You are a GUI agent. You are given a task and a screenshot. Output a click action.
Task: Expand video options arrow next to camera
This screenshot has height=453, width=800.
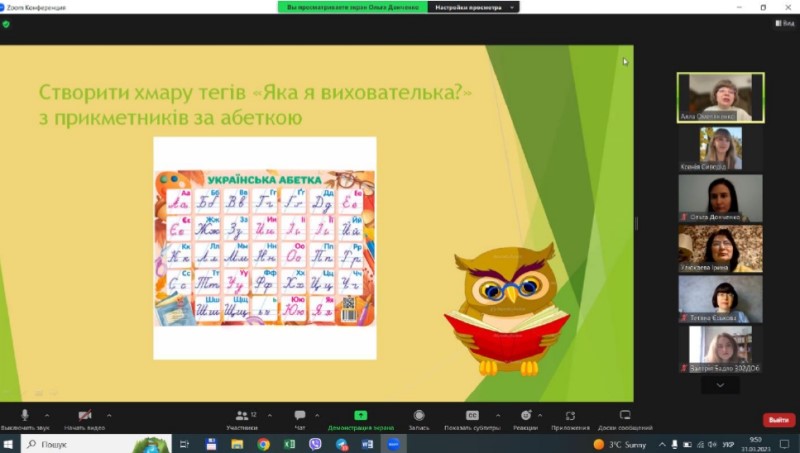coord(109,414)
